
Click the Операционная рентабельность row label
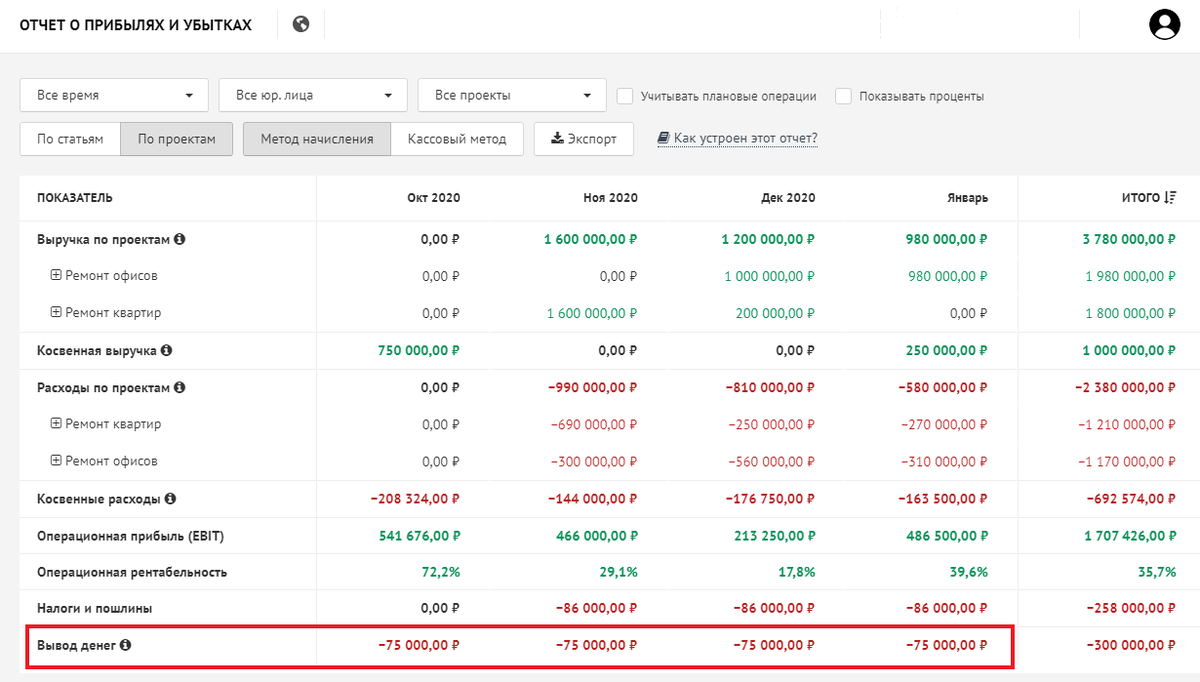pos(132,572)
